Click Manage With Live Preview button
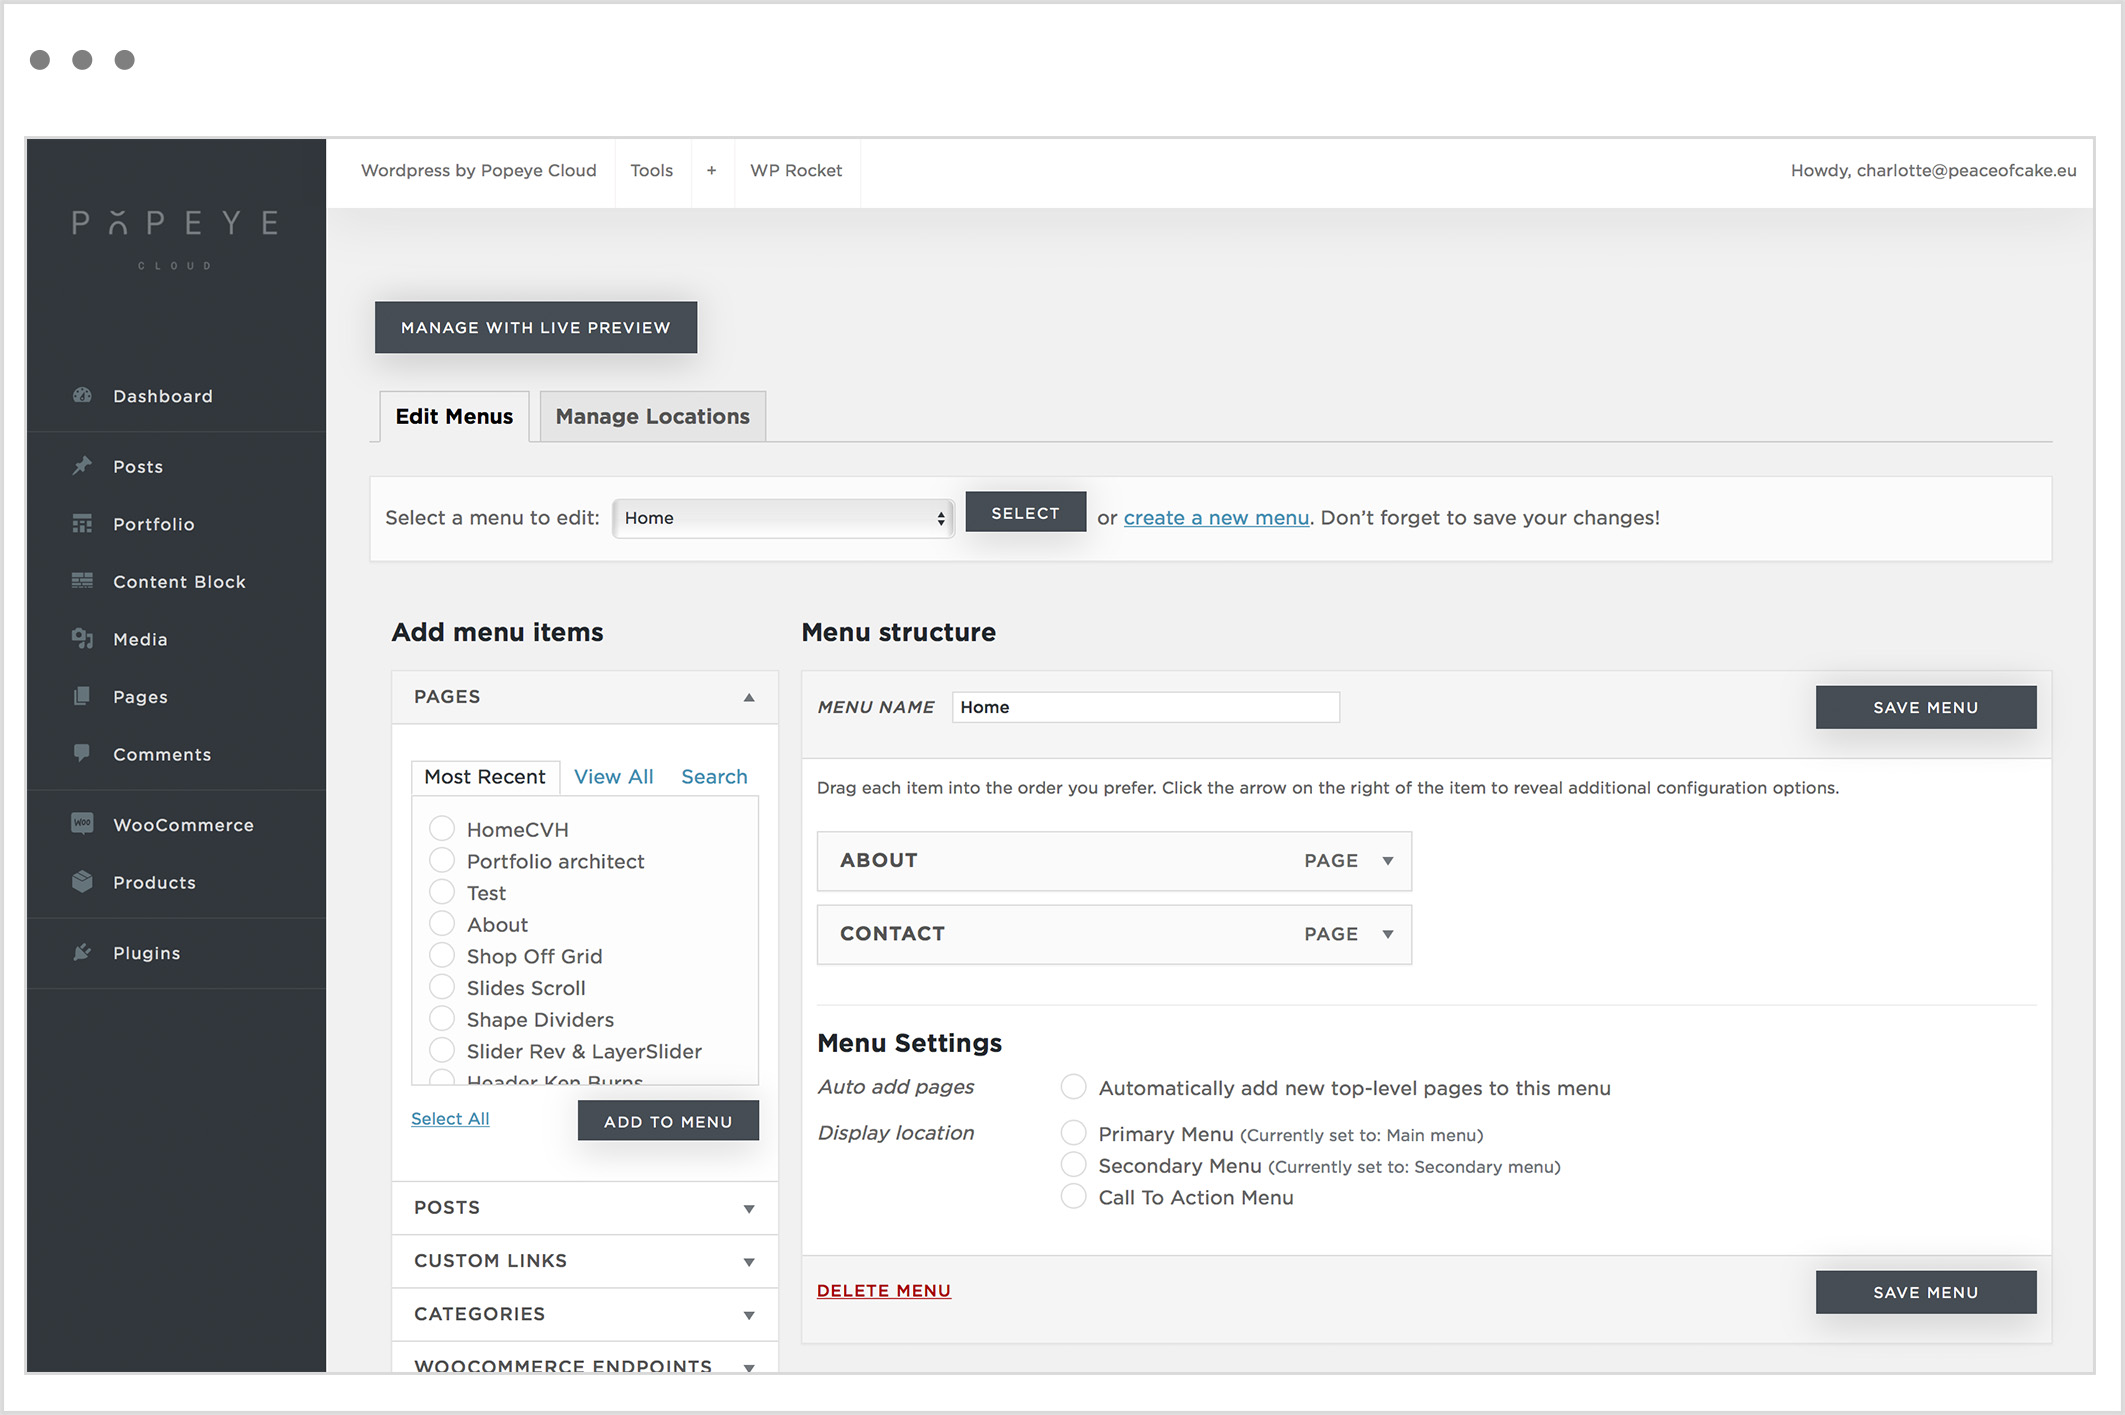This screenshot has height=1415, width=2125. pos(536,327)
